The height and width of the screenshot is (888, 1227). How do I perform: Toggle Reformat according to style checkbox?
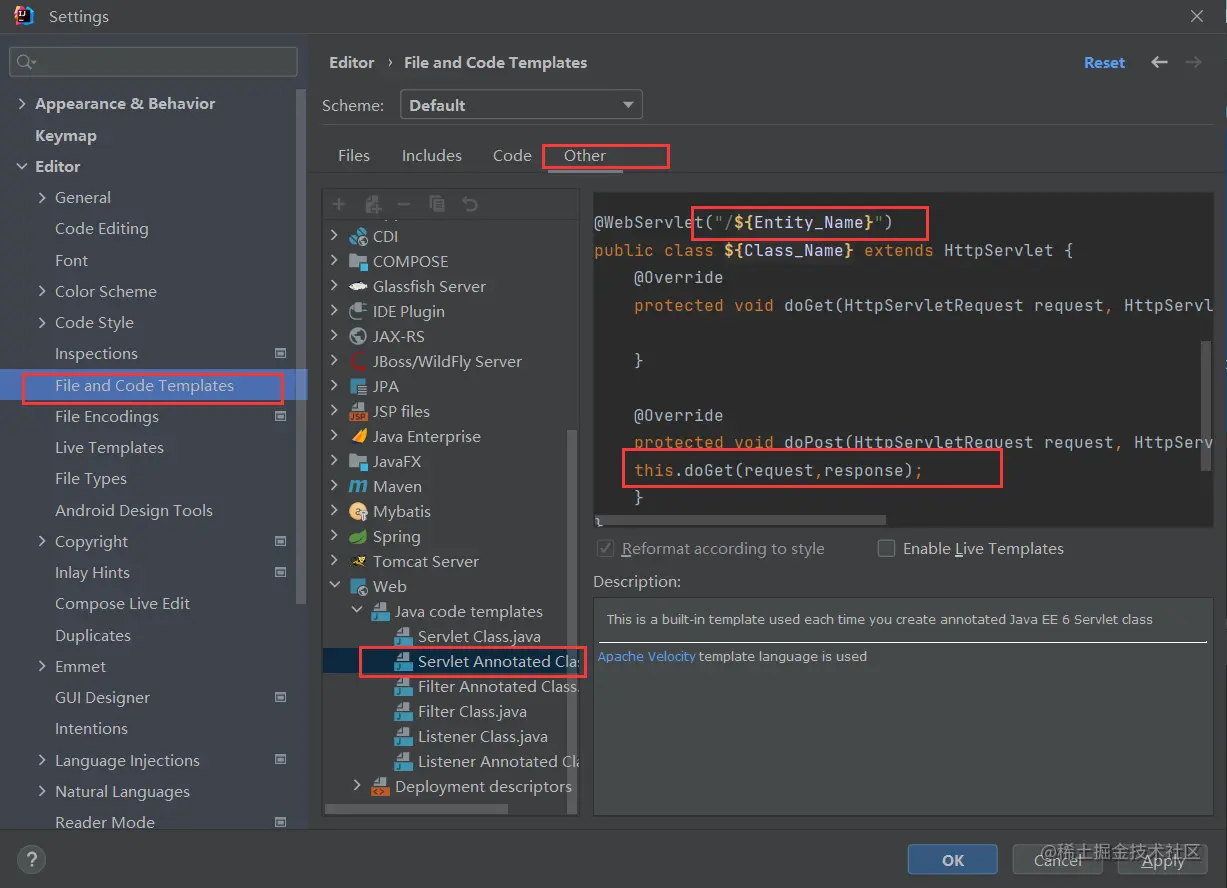click(x=605, y=548)
